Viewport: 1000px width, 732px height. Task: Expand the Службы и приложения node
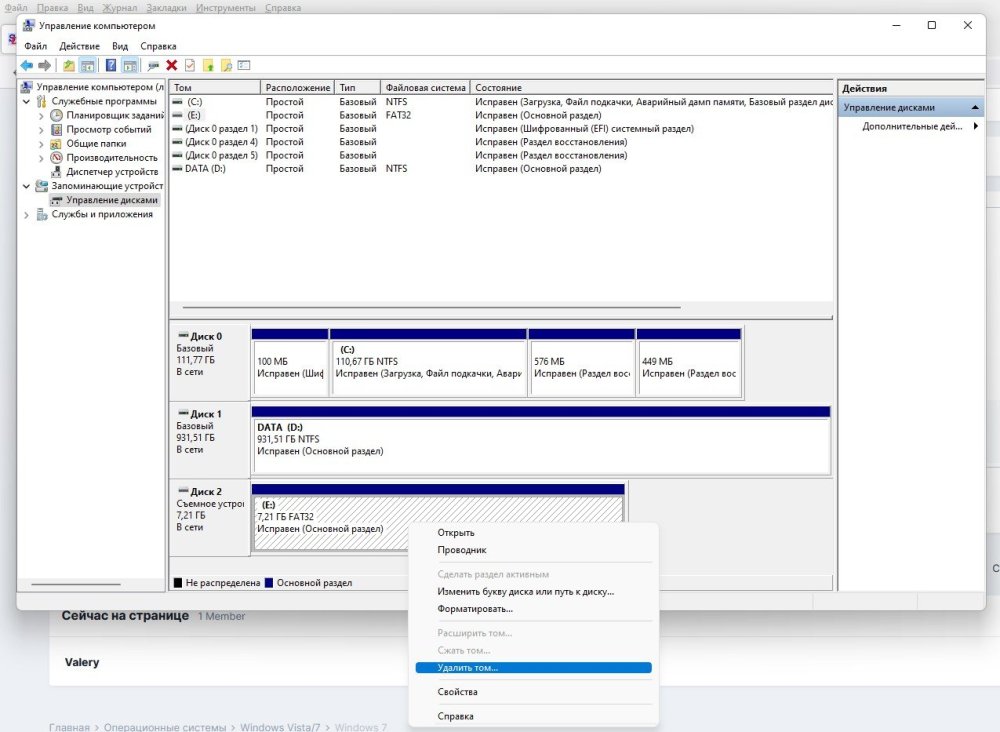coord(26,214)
